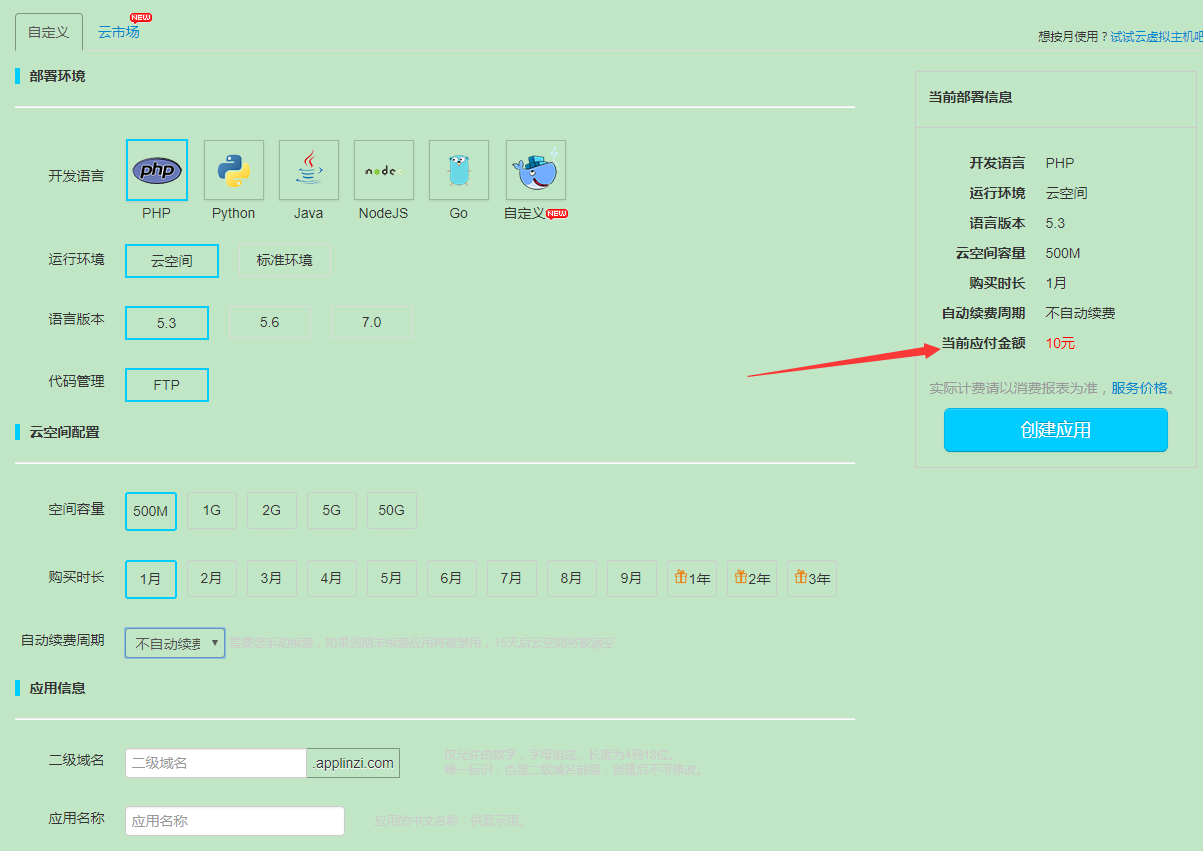Choose 5月 purchase duration
Image resolution: width=1203 pixels, height=851 pixels.
pos(392,578)
